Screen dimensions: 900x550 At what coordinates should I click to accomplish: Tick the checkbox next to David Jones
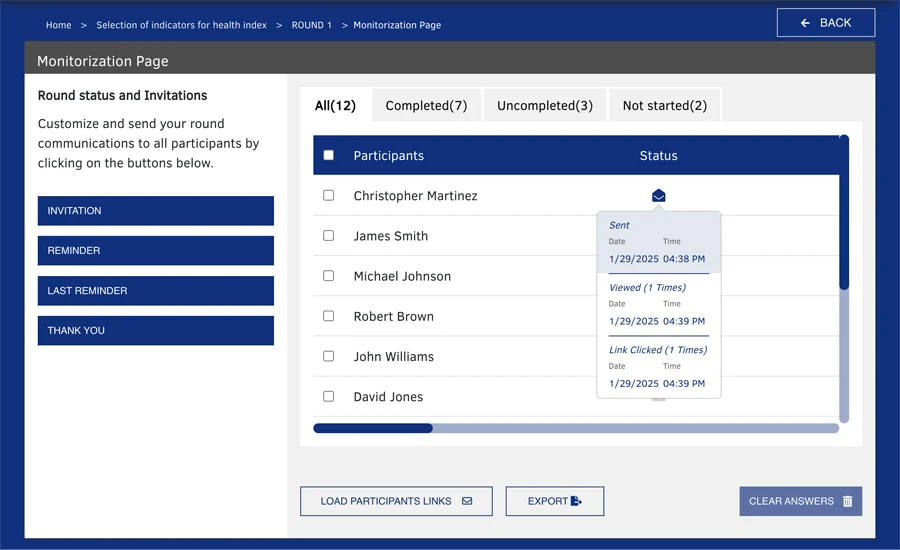pos(328,396)
